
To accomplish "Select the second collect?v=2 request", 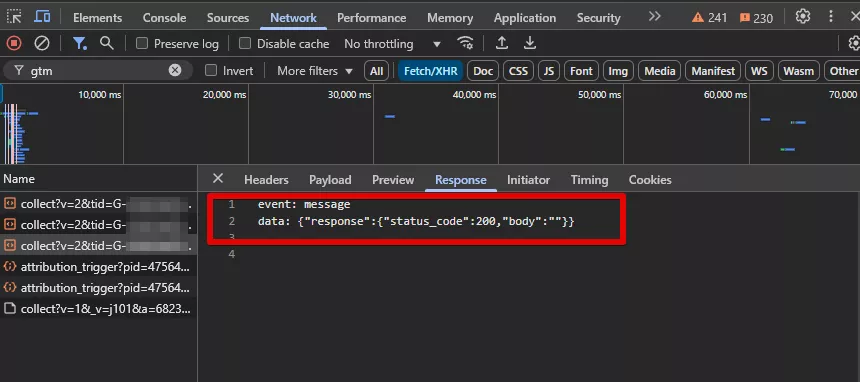I will (x=99, y=224).
